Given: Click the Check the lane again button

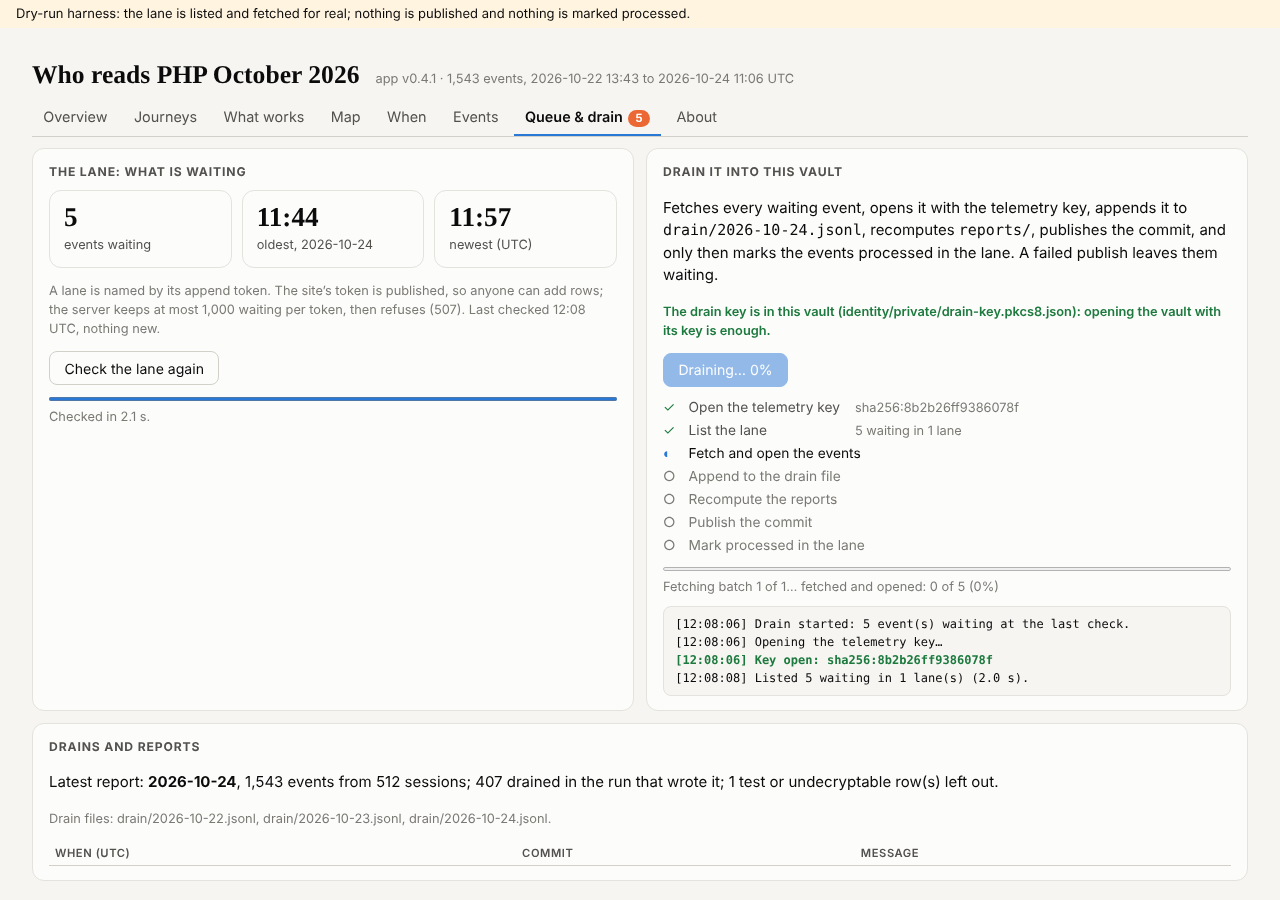Looking at the screenshot, I should coord(134,368).
